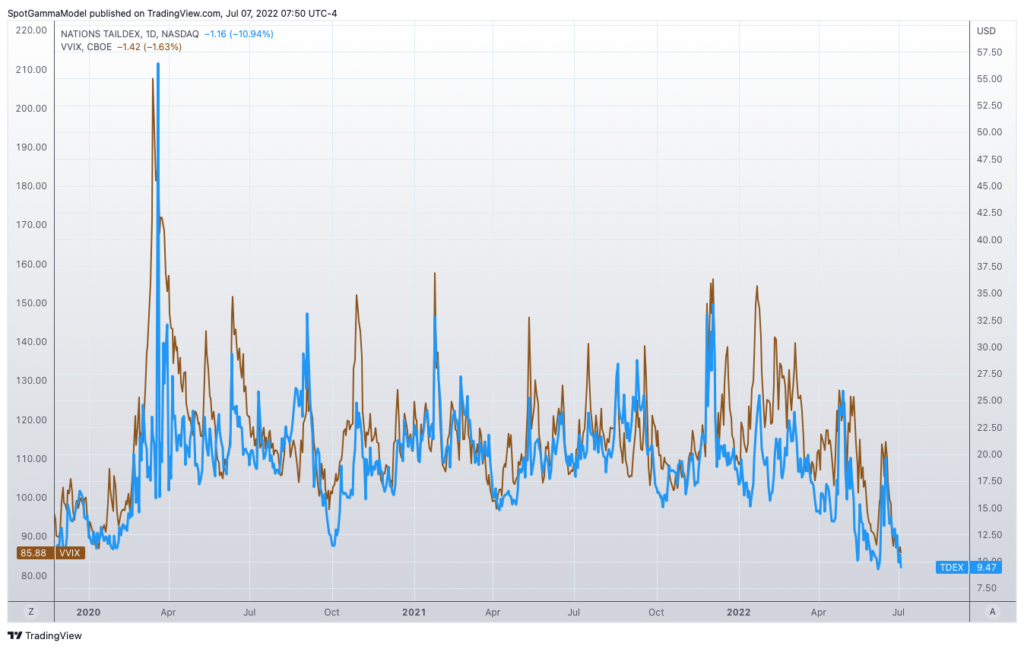
Task: Click the brown 85.88 price value tag
Action: (x=34, y=553)
